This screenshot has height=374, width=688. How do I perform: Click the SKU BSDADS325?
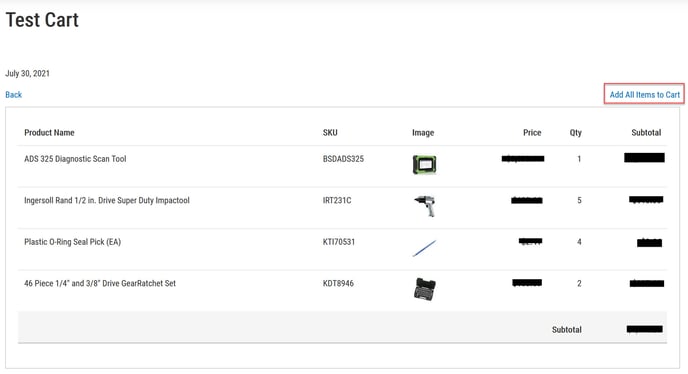[x=343, y=159]
